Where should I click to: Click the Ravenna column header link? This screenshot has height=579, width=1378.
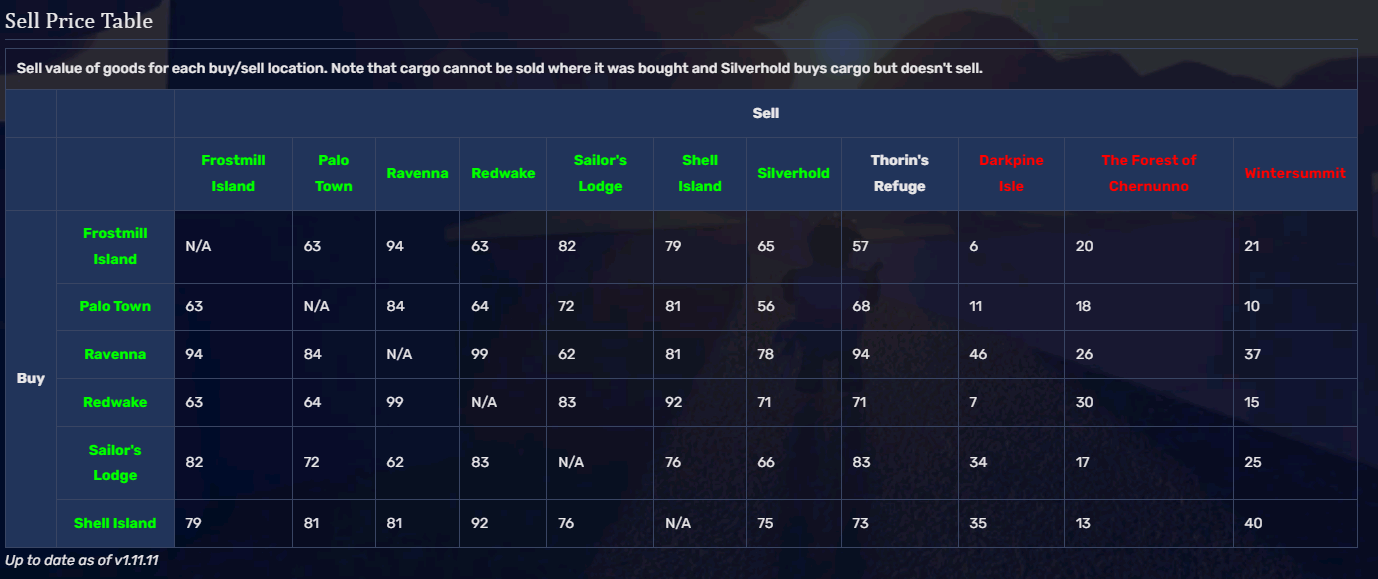click(416, 173)
